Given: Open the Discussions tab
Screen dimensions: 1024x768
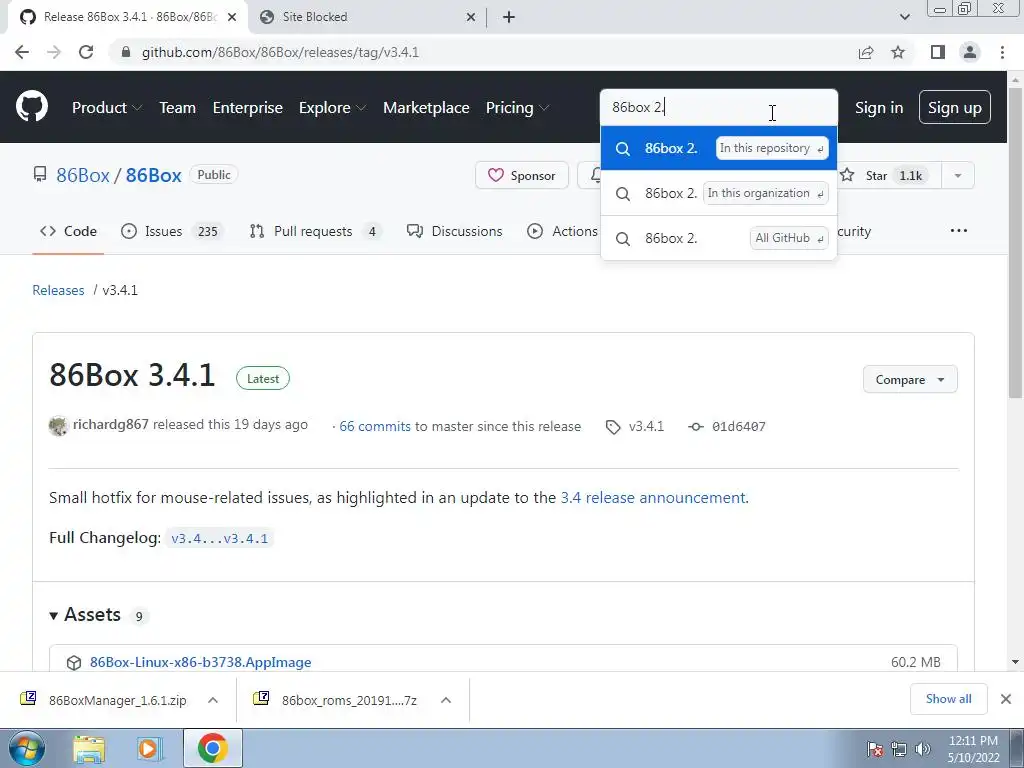Looking at the screenshot, I should click(455, 231).
